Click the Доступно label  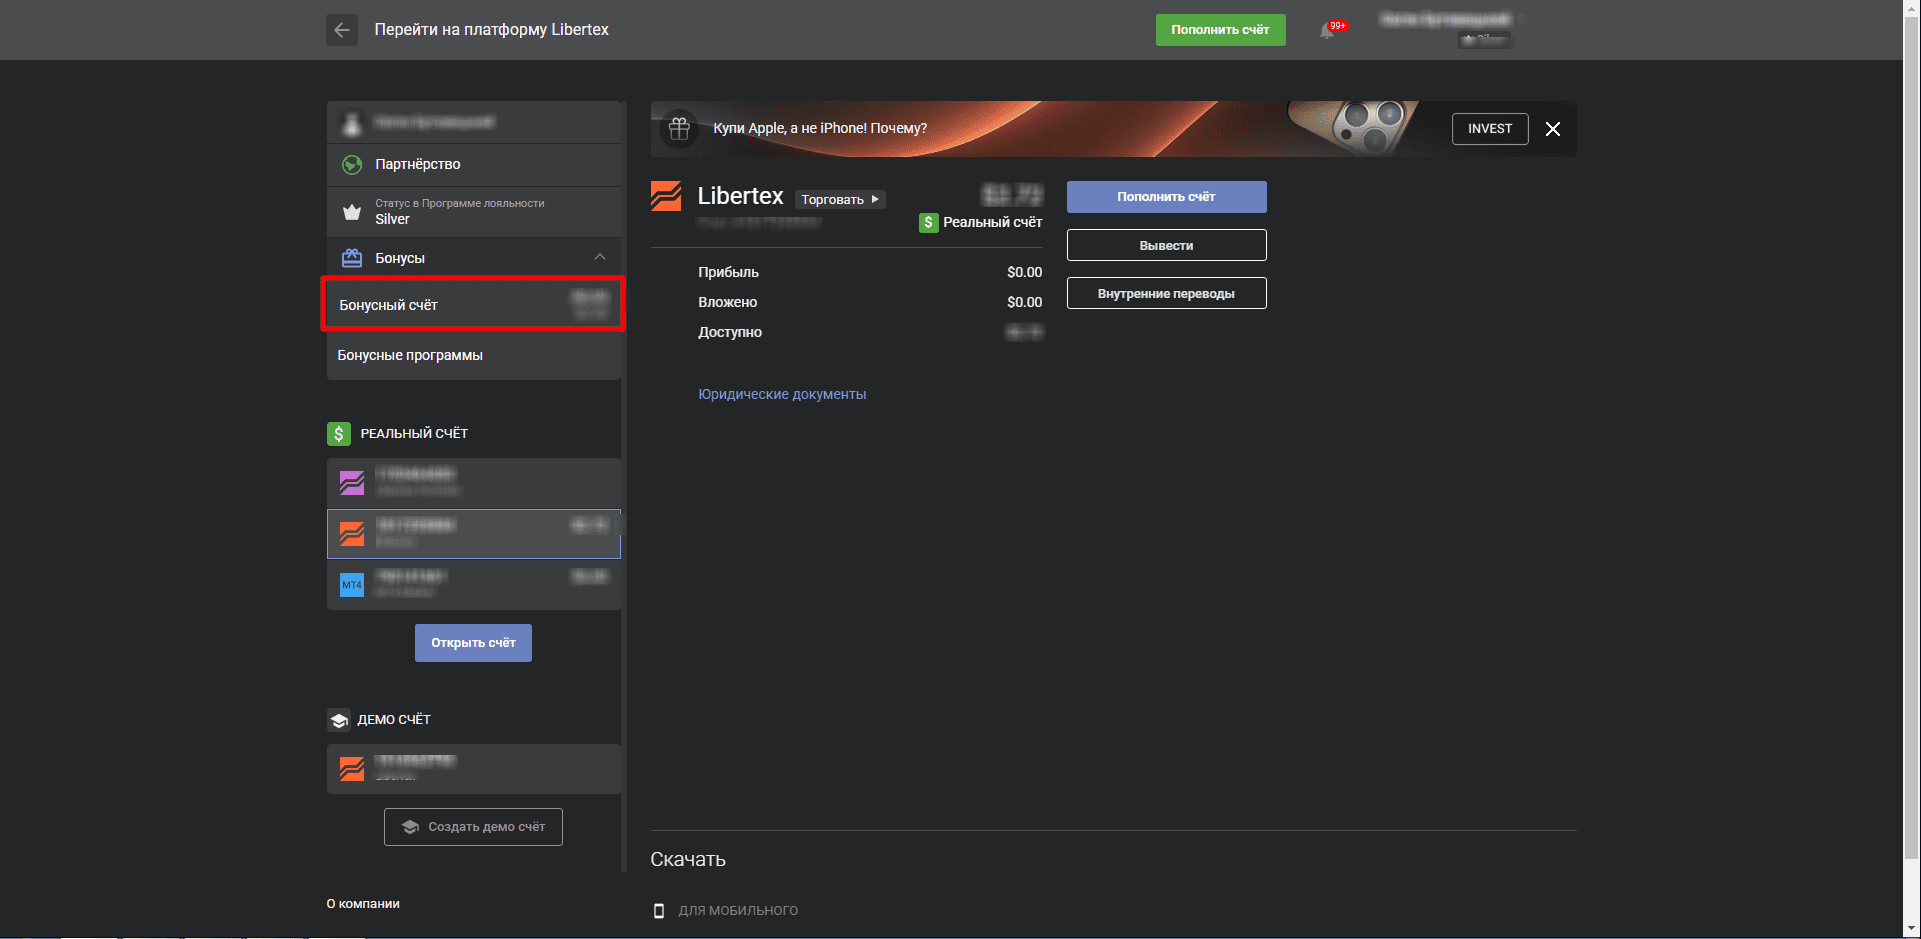click(730, 332)
